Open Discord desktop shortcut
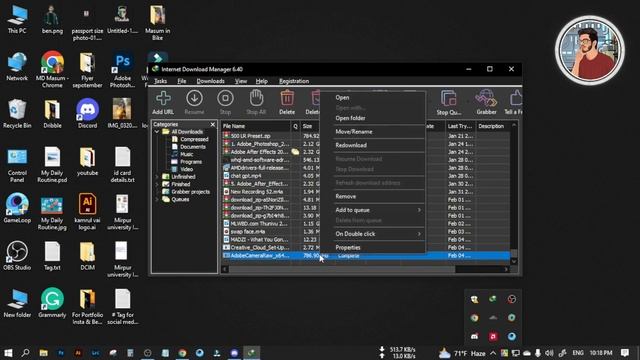Viewport: 640px width, 360px height. [87, 114]
